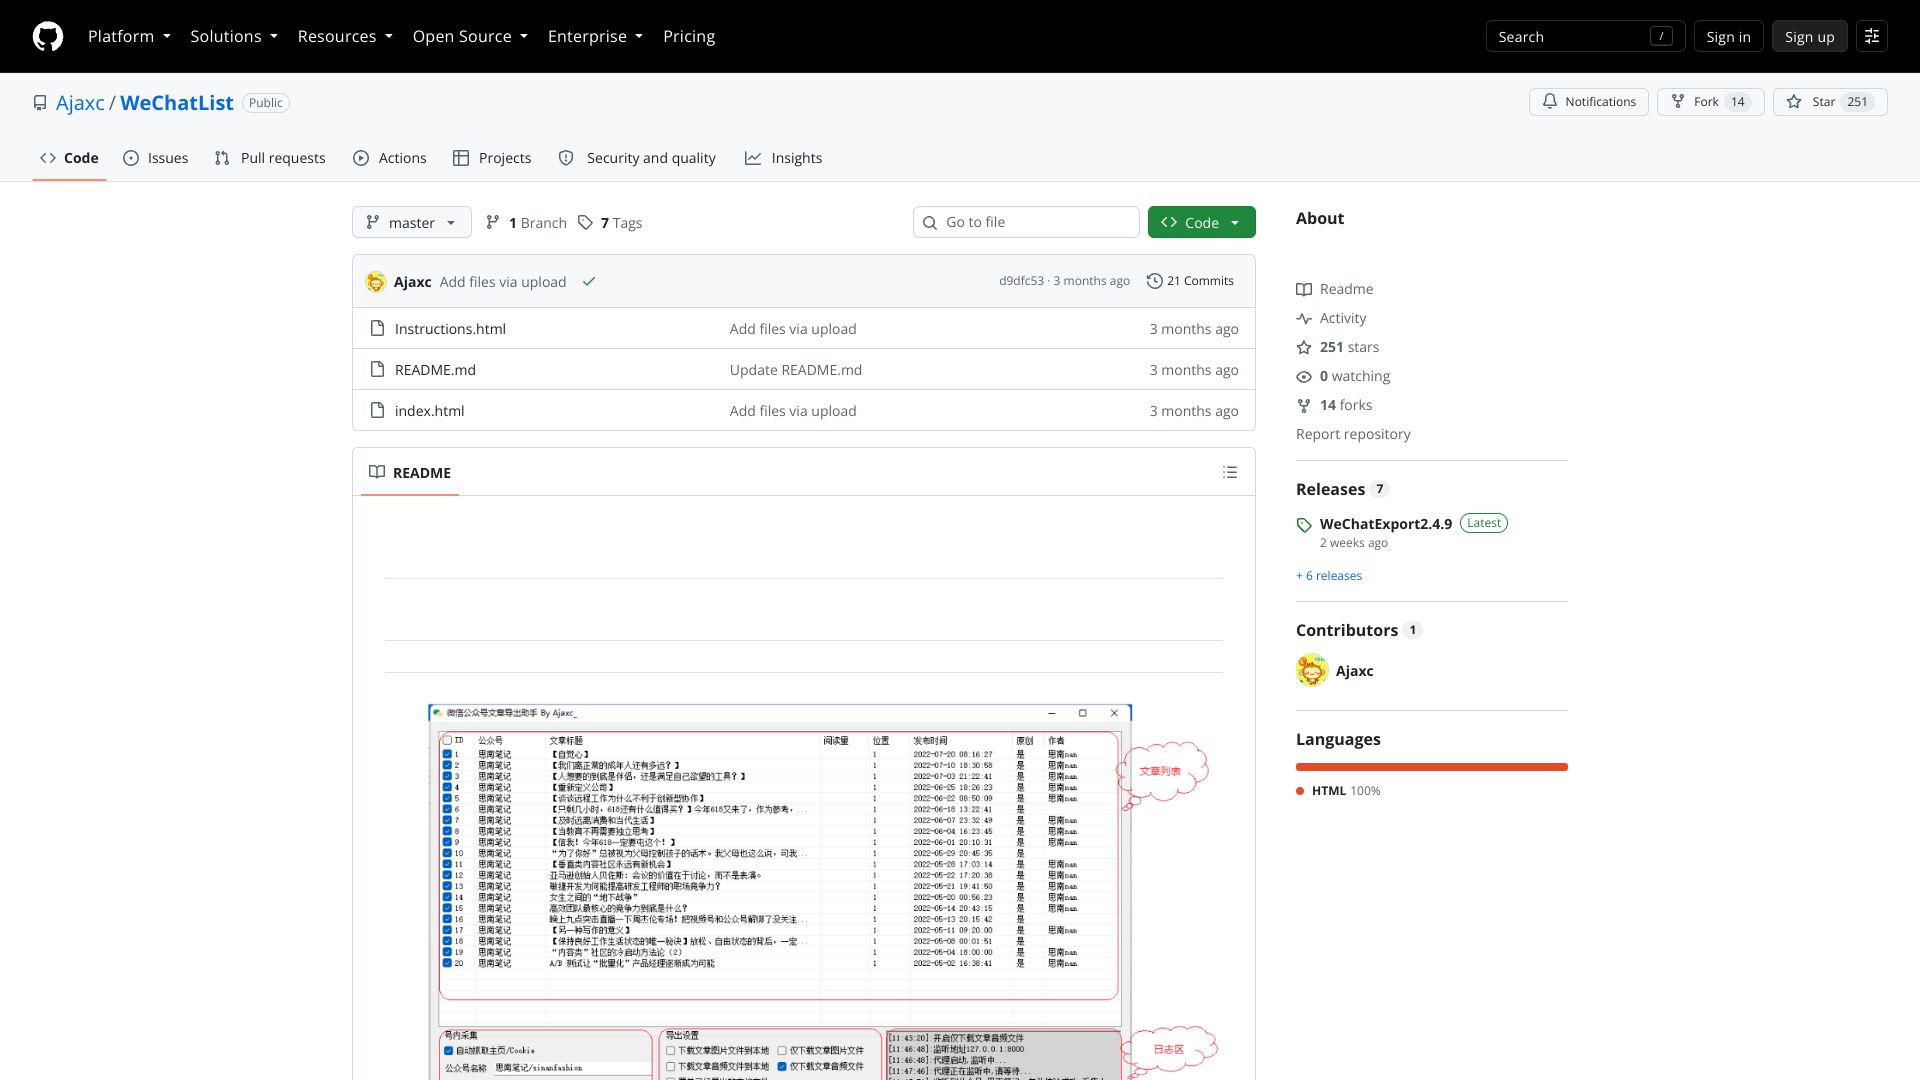Click the Sign up button
Viewport: 1920px width, 1080px height.
(1809, 37)
